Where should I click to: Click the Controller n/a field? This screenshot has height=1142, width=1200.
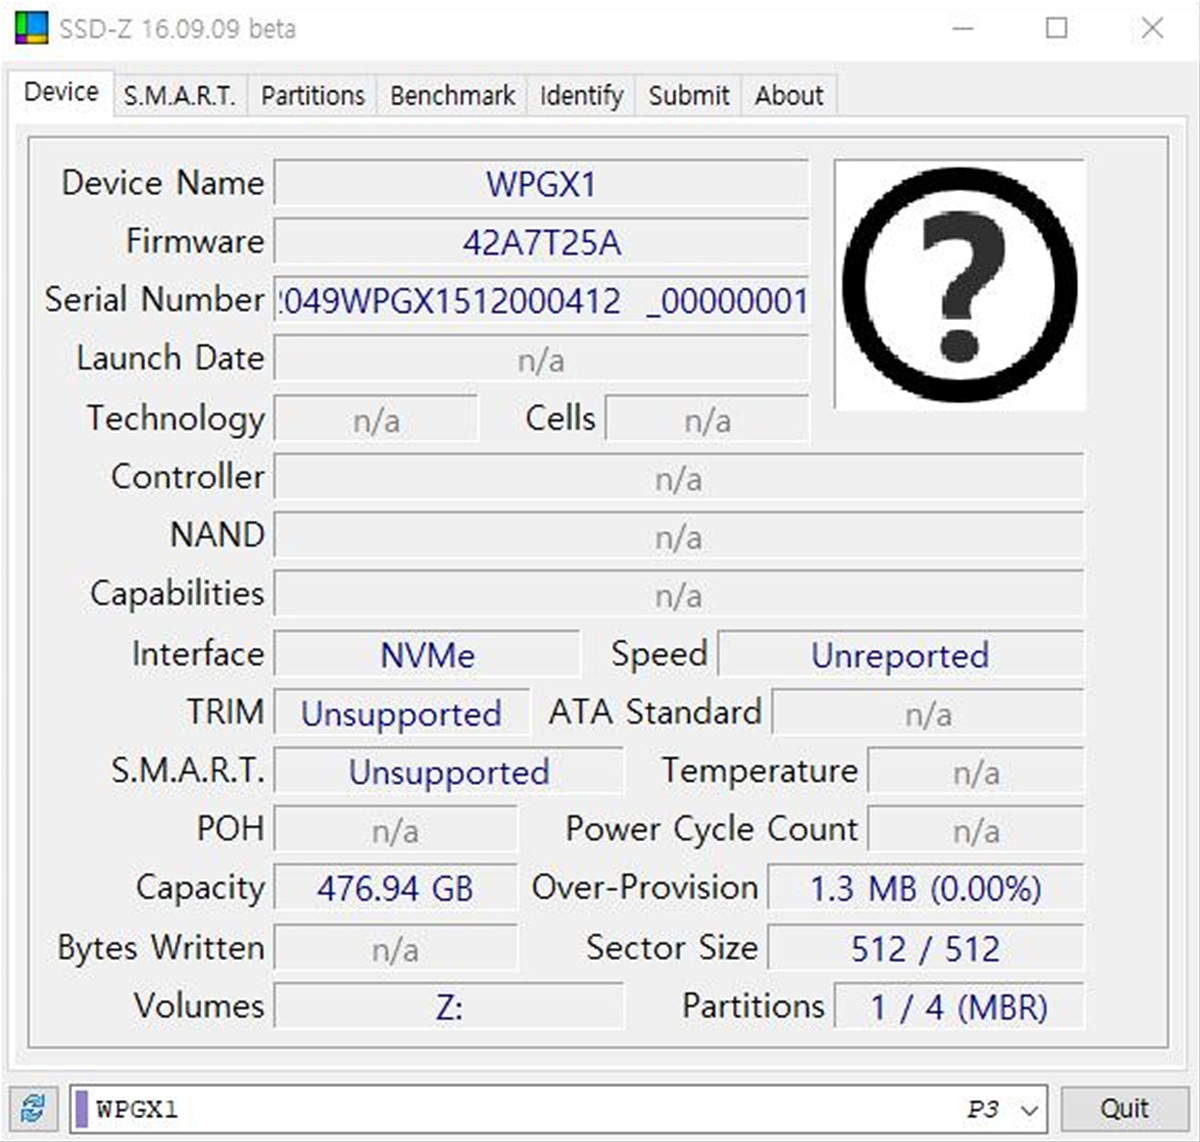click(x=679, y=479)
